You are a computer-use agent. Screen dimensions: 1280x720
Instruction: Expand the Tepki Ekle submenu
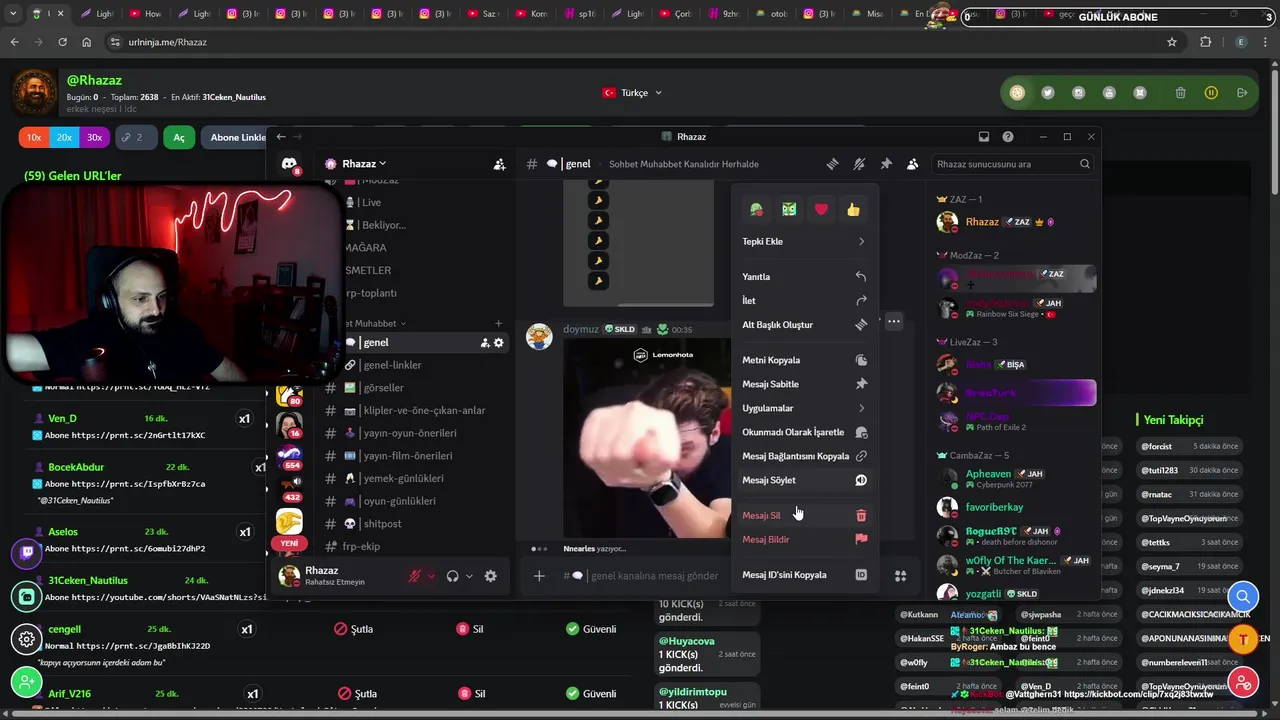[x=804, y=241]
